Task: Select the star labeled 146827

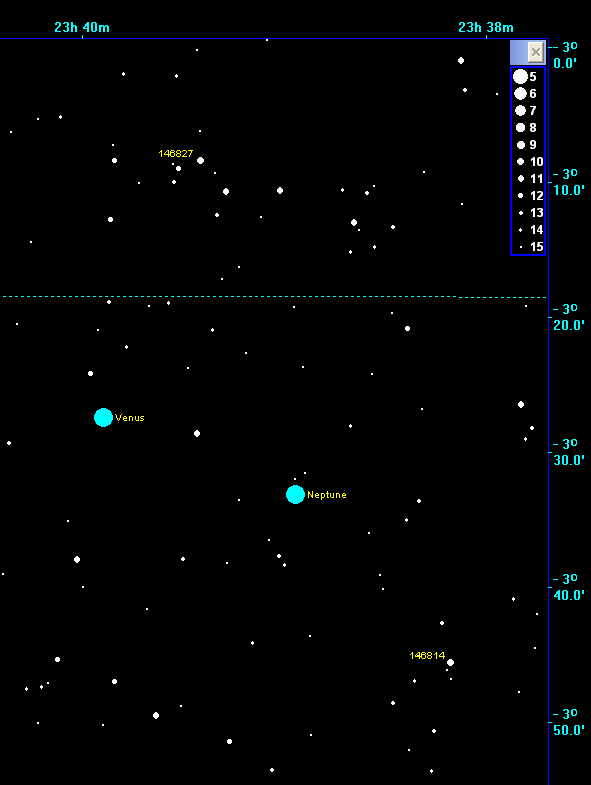Action: coord(200,161)
